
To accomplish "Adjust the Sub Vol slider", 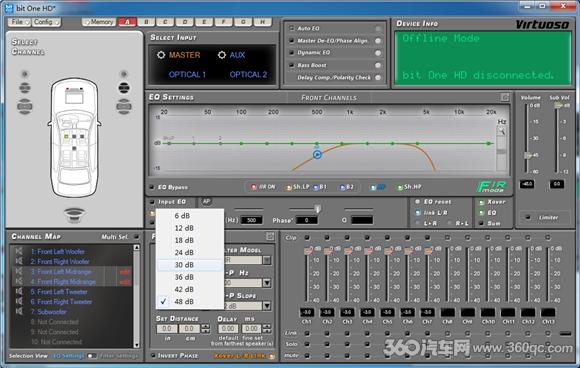I will pos(557,105).
